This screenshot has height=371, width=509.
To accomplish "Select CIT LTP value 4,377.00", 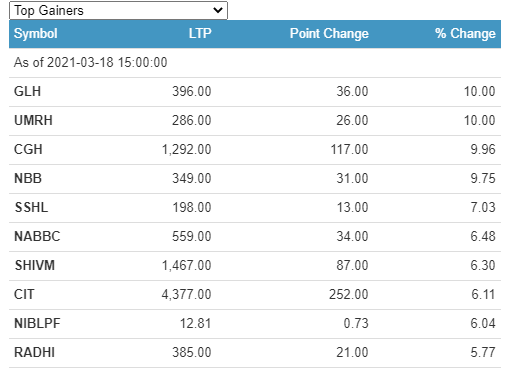I will click(187, 294).
